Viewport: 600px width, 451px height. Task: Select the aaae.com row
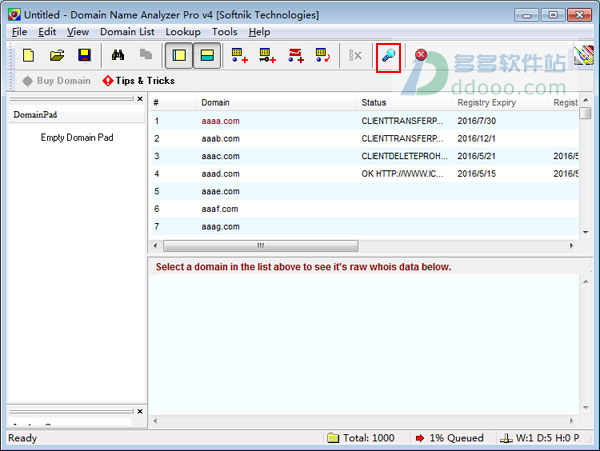tap(365, 191)
